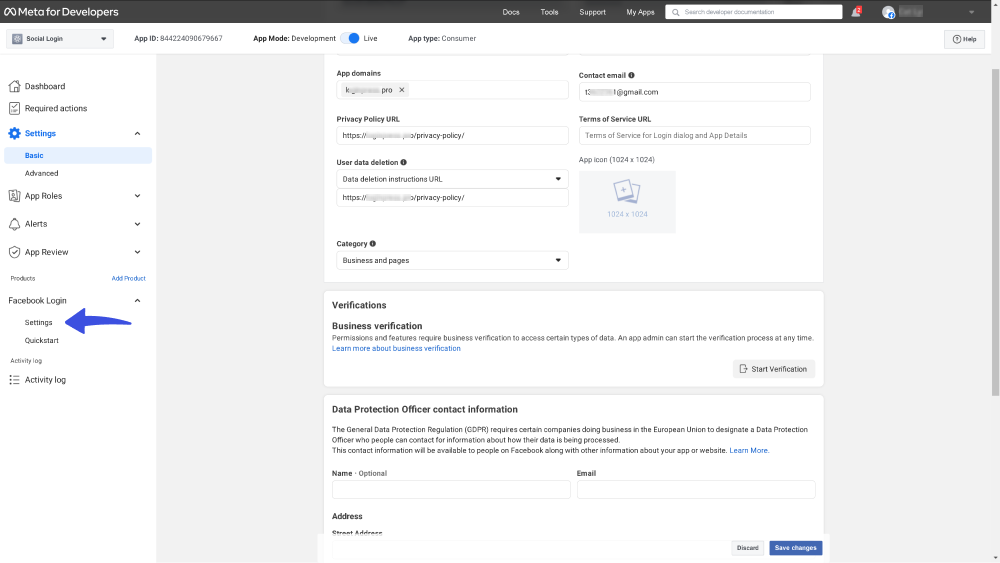Screen dimensions: 1000x563
Task: Click the Social Login app icon
Action: [17, 39]
